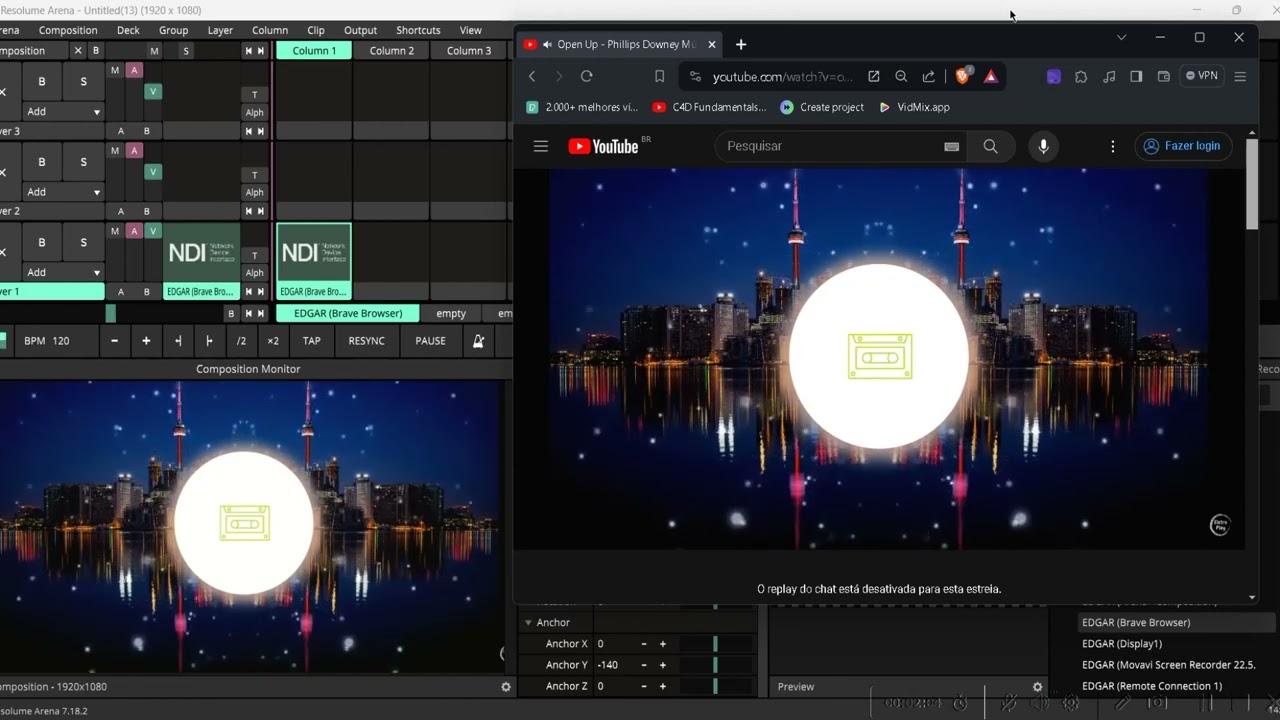Toggle Solo S button on Layer 1
The width and height of the screenshot is (1280, 720).
pyautogui.click(x=83, y=242)
